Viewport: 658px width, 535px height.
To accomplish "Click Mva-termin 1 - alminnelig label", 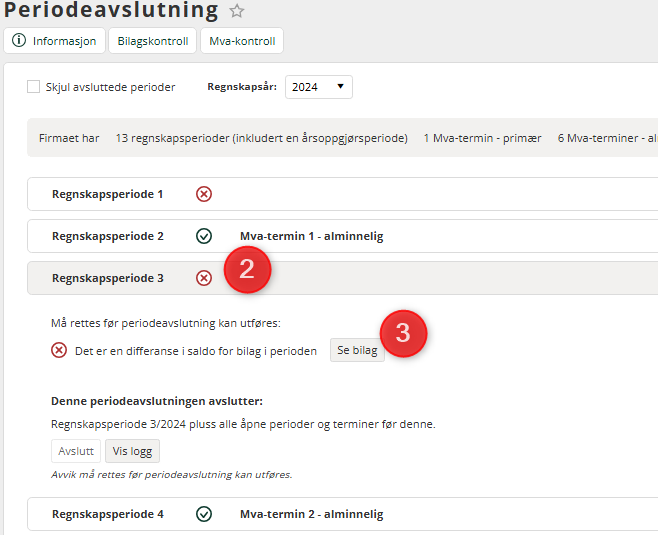I will 311,236.
